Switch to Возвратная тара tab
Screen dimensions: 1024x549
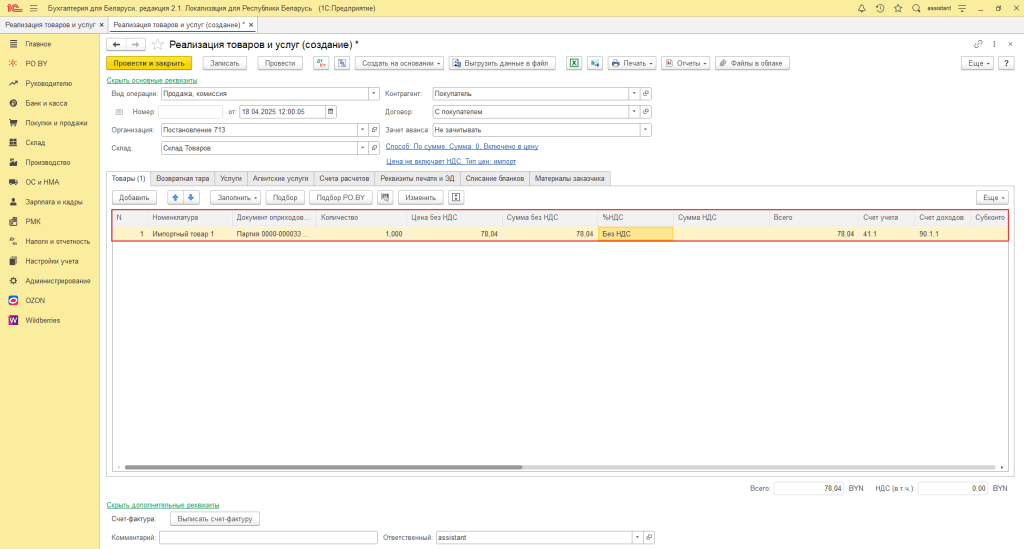(183, 178)
